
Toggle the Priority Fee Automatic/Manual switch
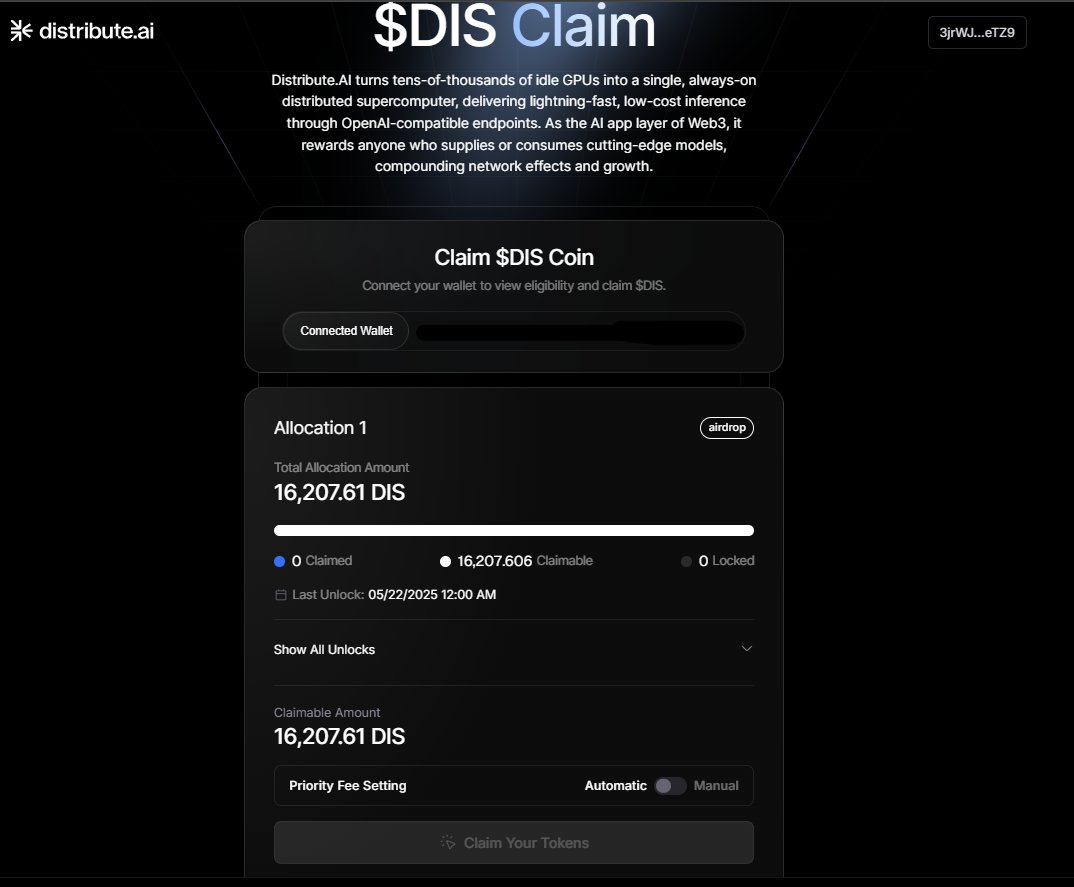coord(670,786)
